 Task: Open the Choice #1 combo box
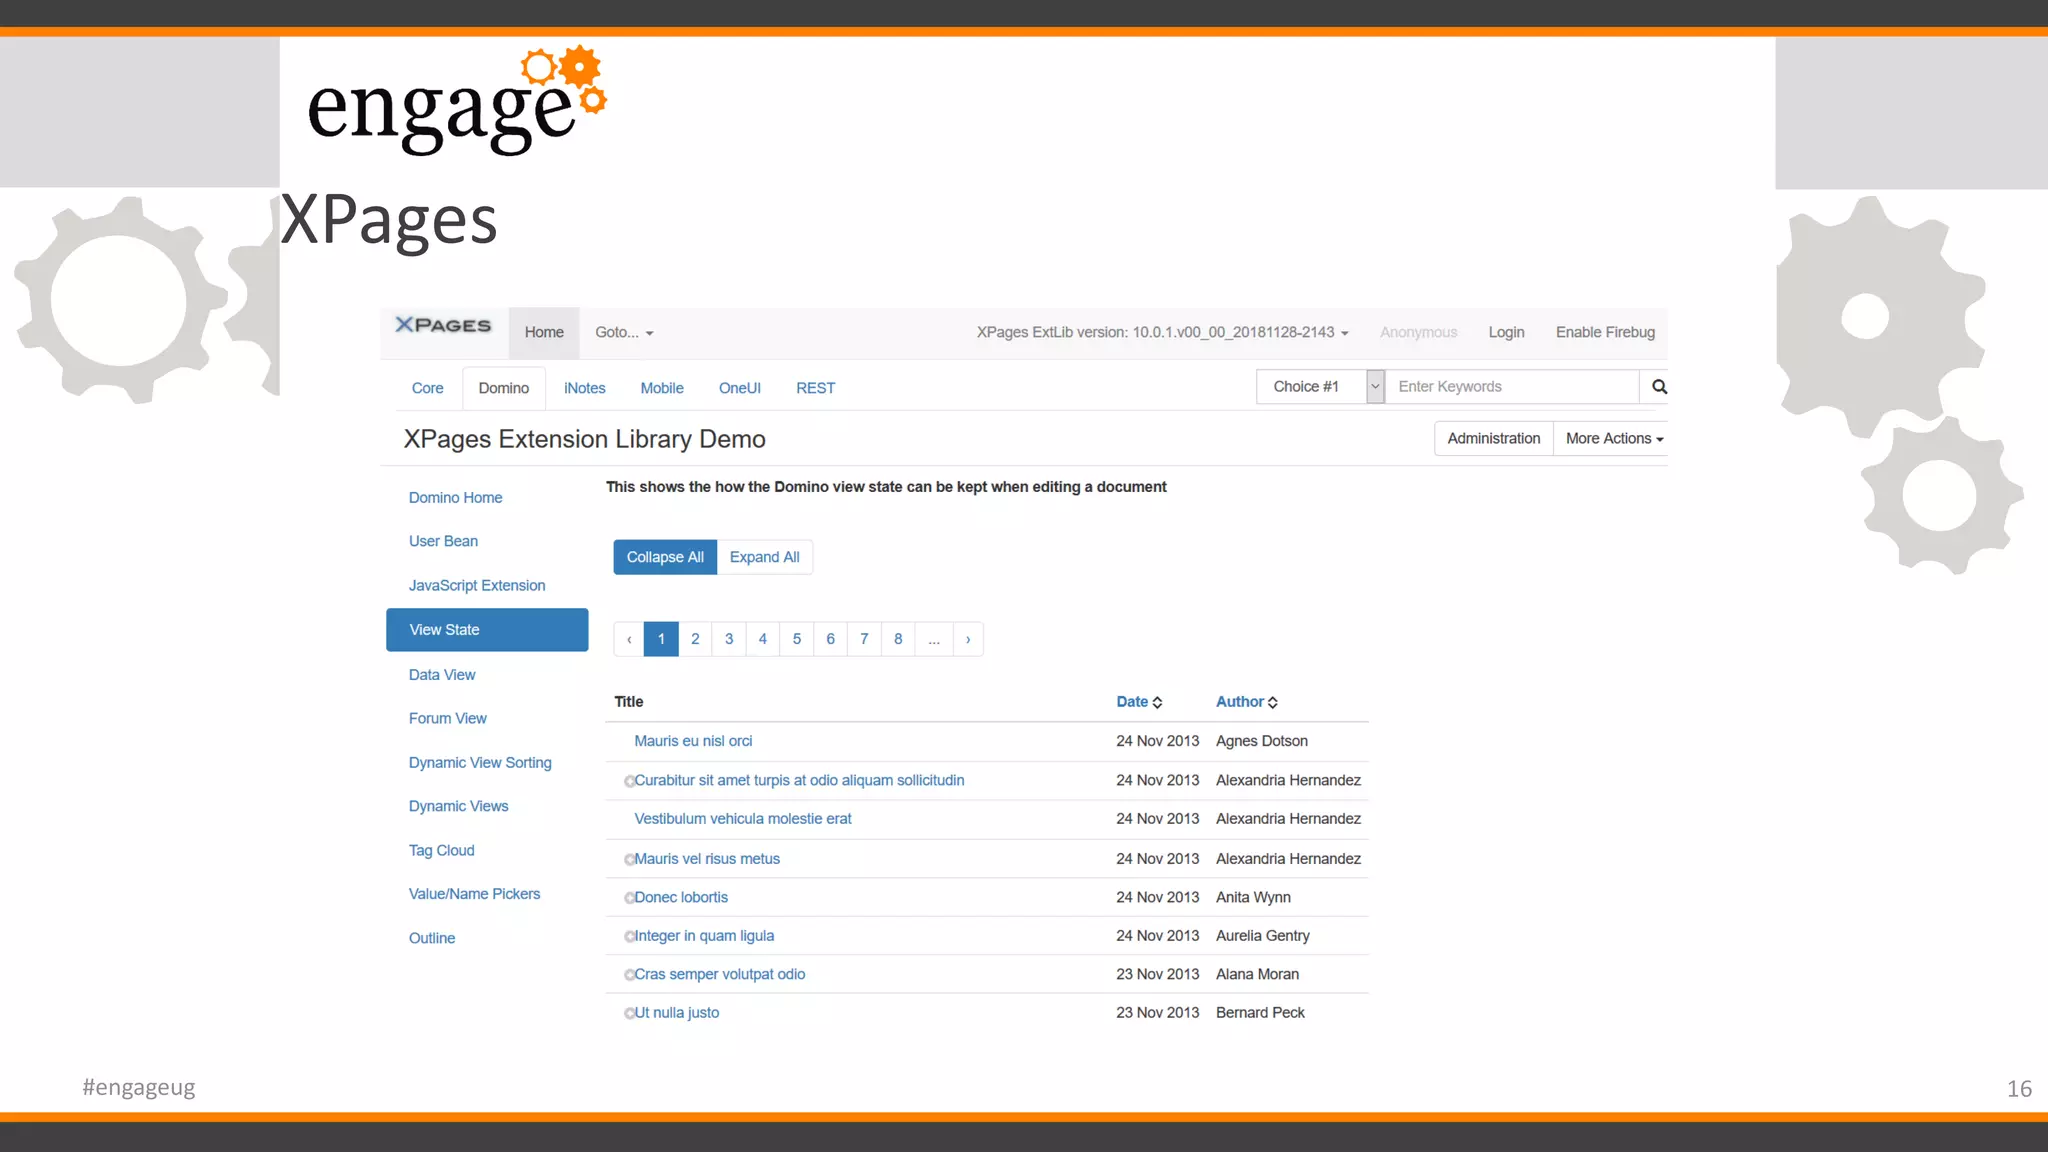click(1320, 387)
